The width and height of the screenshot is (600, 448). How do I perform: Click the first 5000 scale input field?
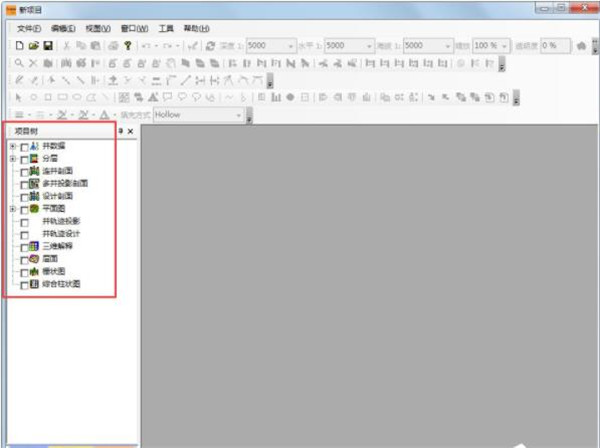click(x=266, y=46)
